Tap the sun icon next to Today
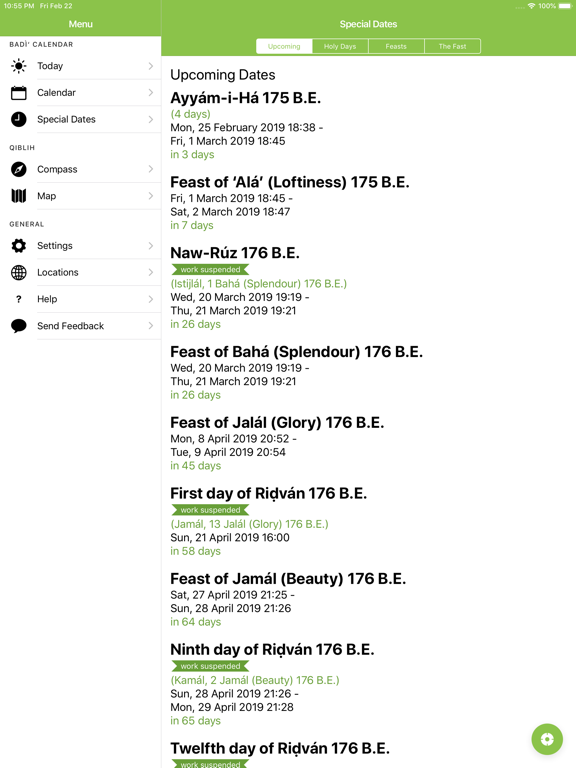This screenshot has height=768, width=576. (19, 66)
